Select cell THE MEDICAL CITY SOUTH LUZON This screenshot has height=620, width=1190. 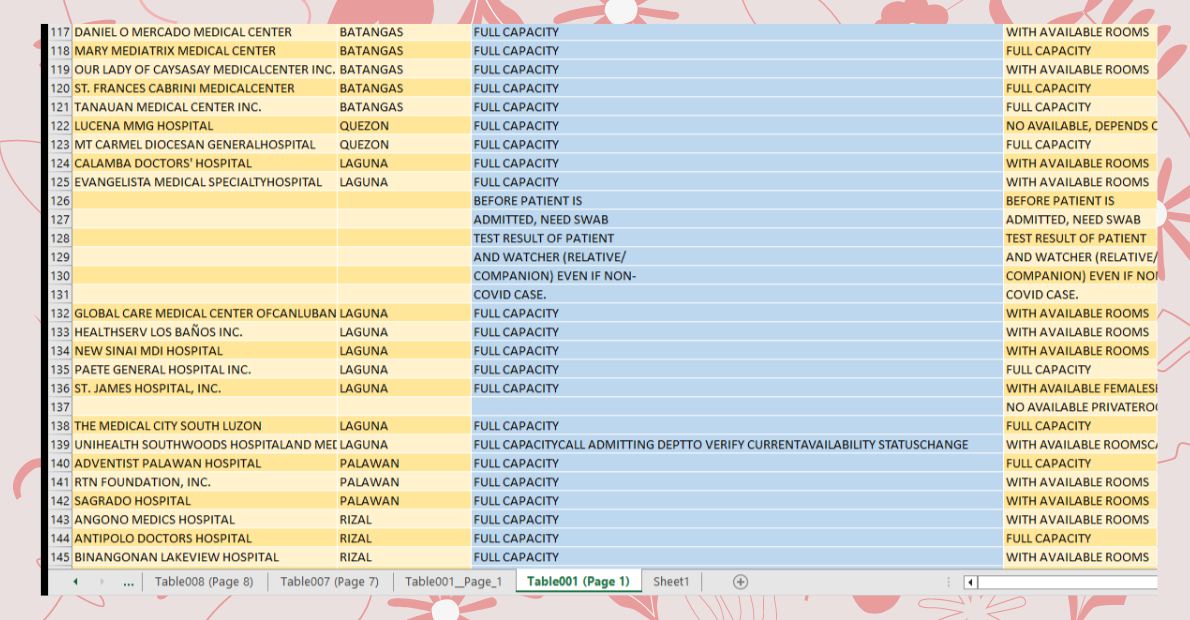coord(205,426)
